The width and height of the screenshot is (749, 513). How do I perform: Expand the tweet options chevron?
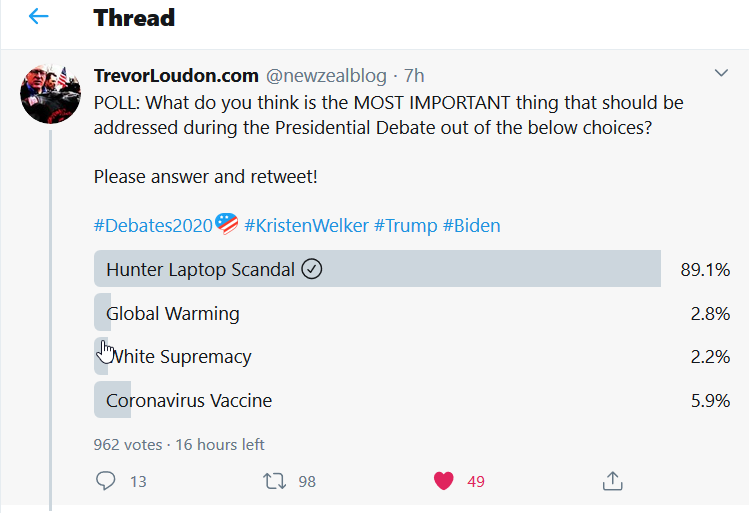[x=721, y=74]
